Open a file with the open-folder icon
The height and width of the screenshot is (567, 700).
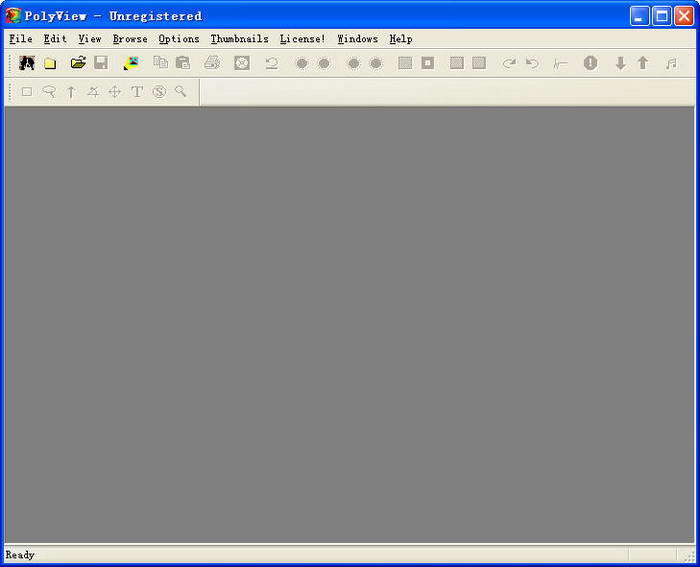(78, 63)
